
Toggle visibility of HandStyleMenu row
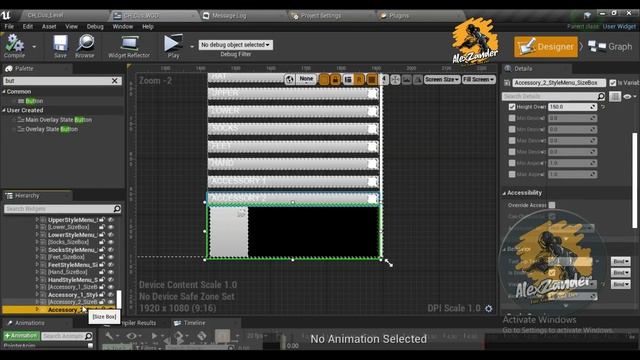click(111, 280)
